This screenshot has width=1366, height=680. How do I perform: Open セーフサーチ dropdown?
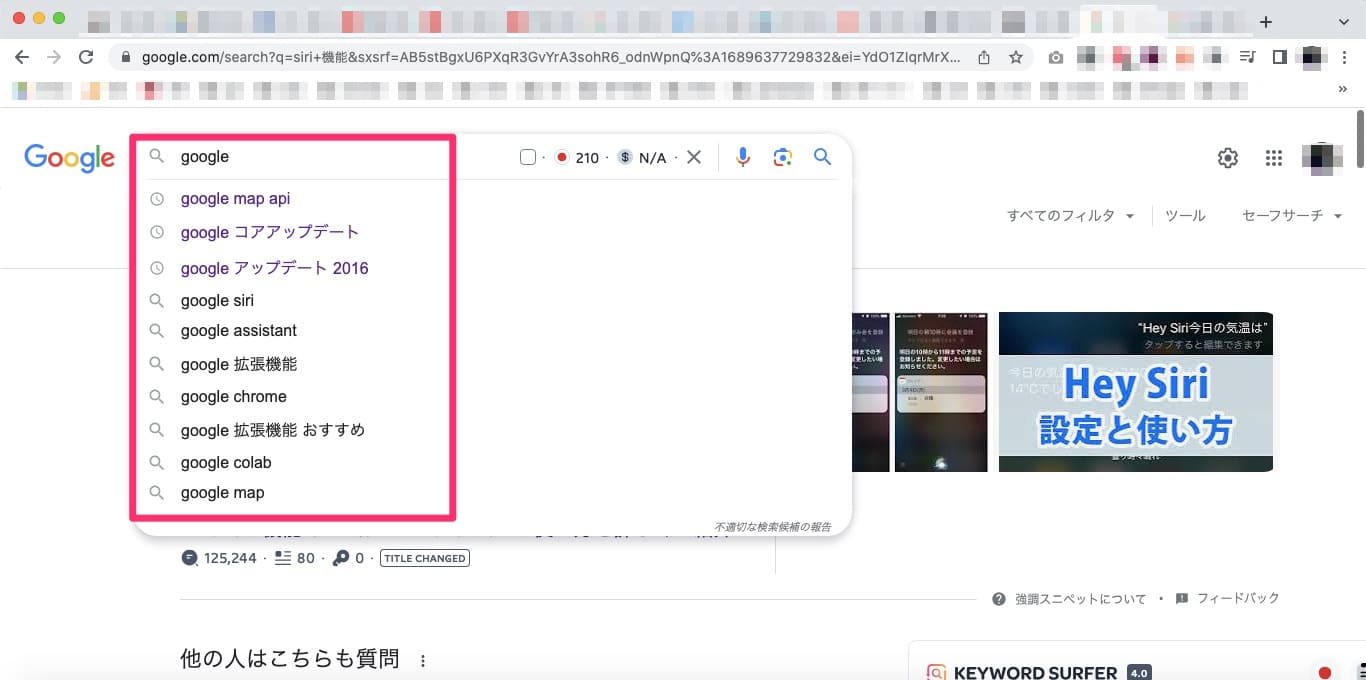(x=1292, y=216)
